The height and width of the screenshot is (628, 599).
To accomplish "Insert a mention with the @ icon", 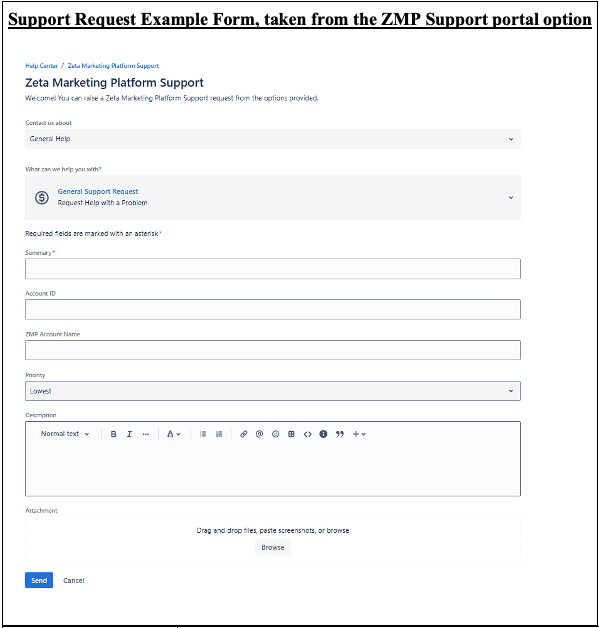I will 259,434.
